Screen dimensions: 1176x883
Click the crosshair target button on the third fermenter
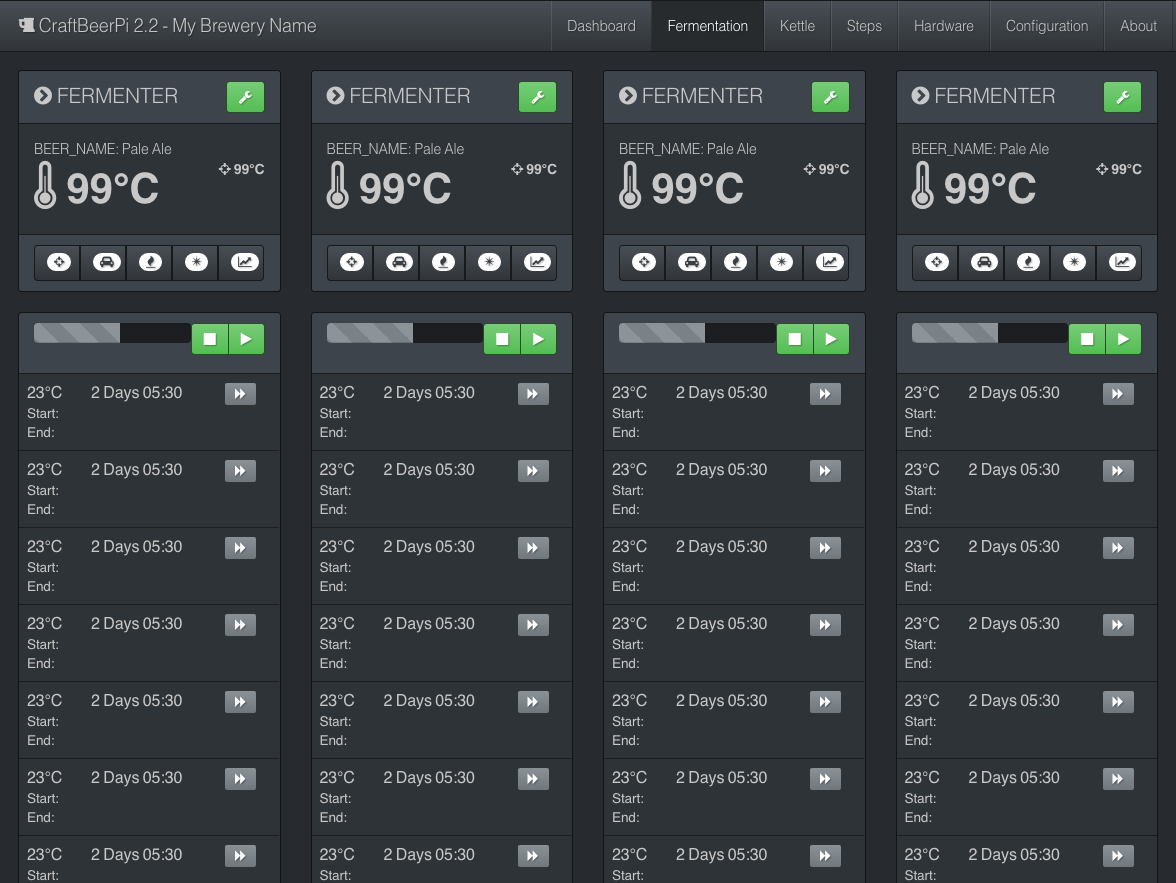(x=643, y=262)
